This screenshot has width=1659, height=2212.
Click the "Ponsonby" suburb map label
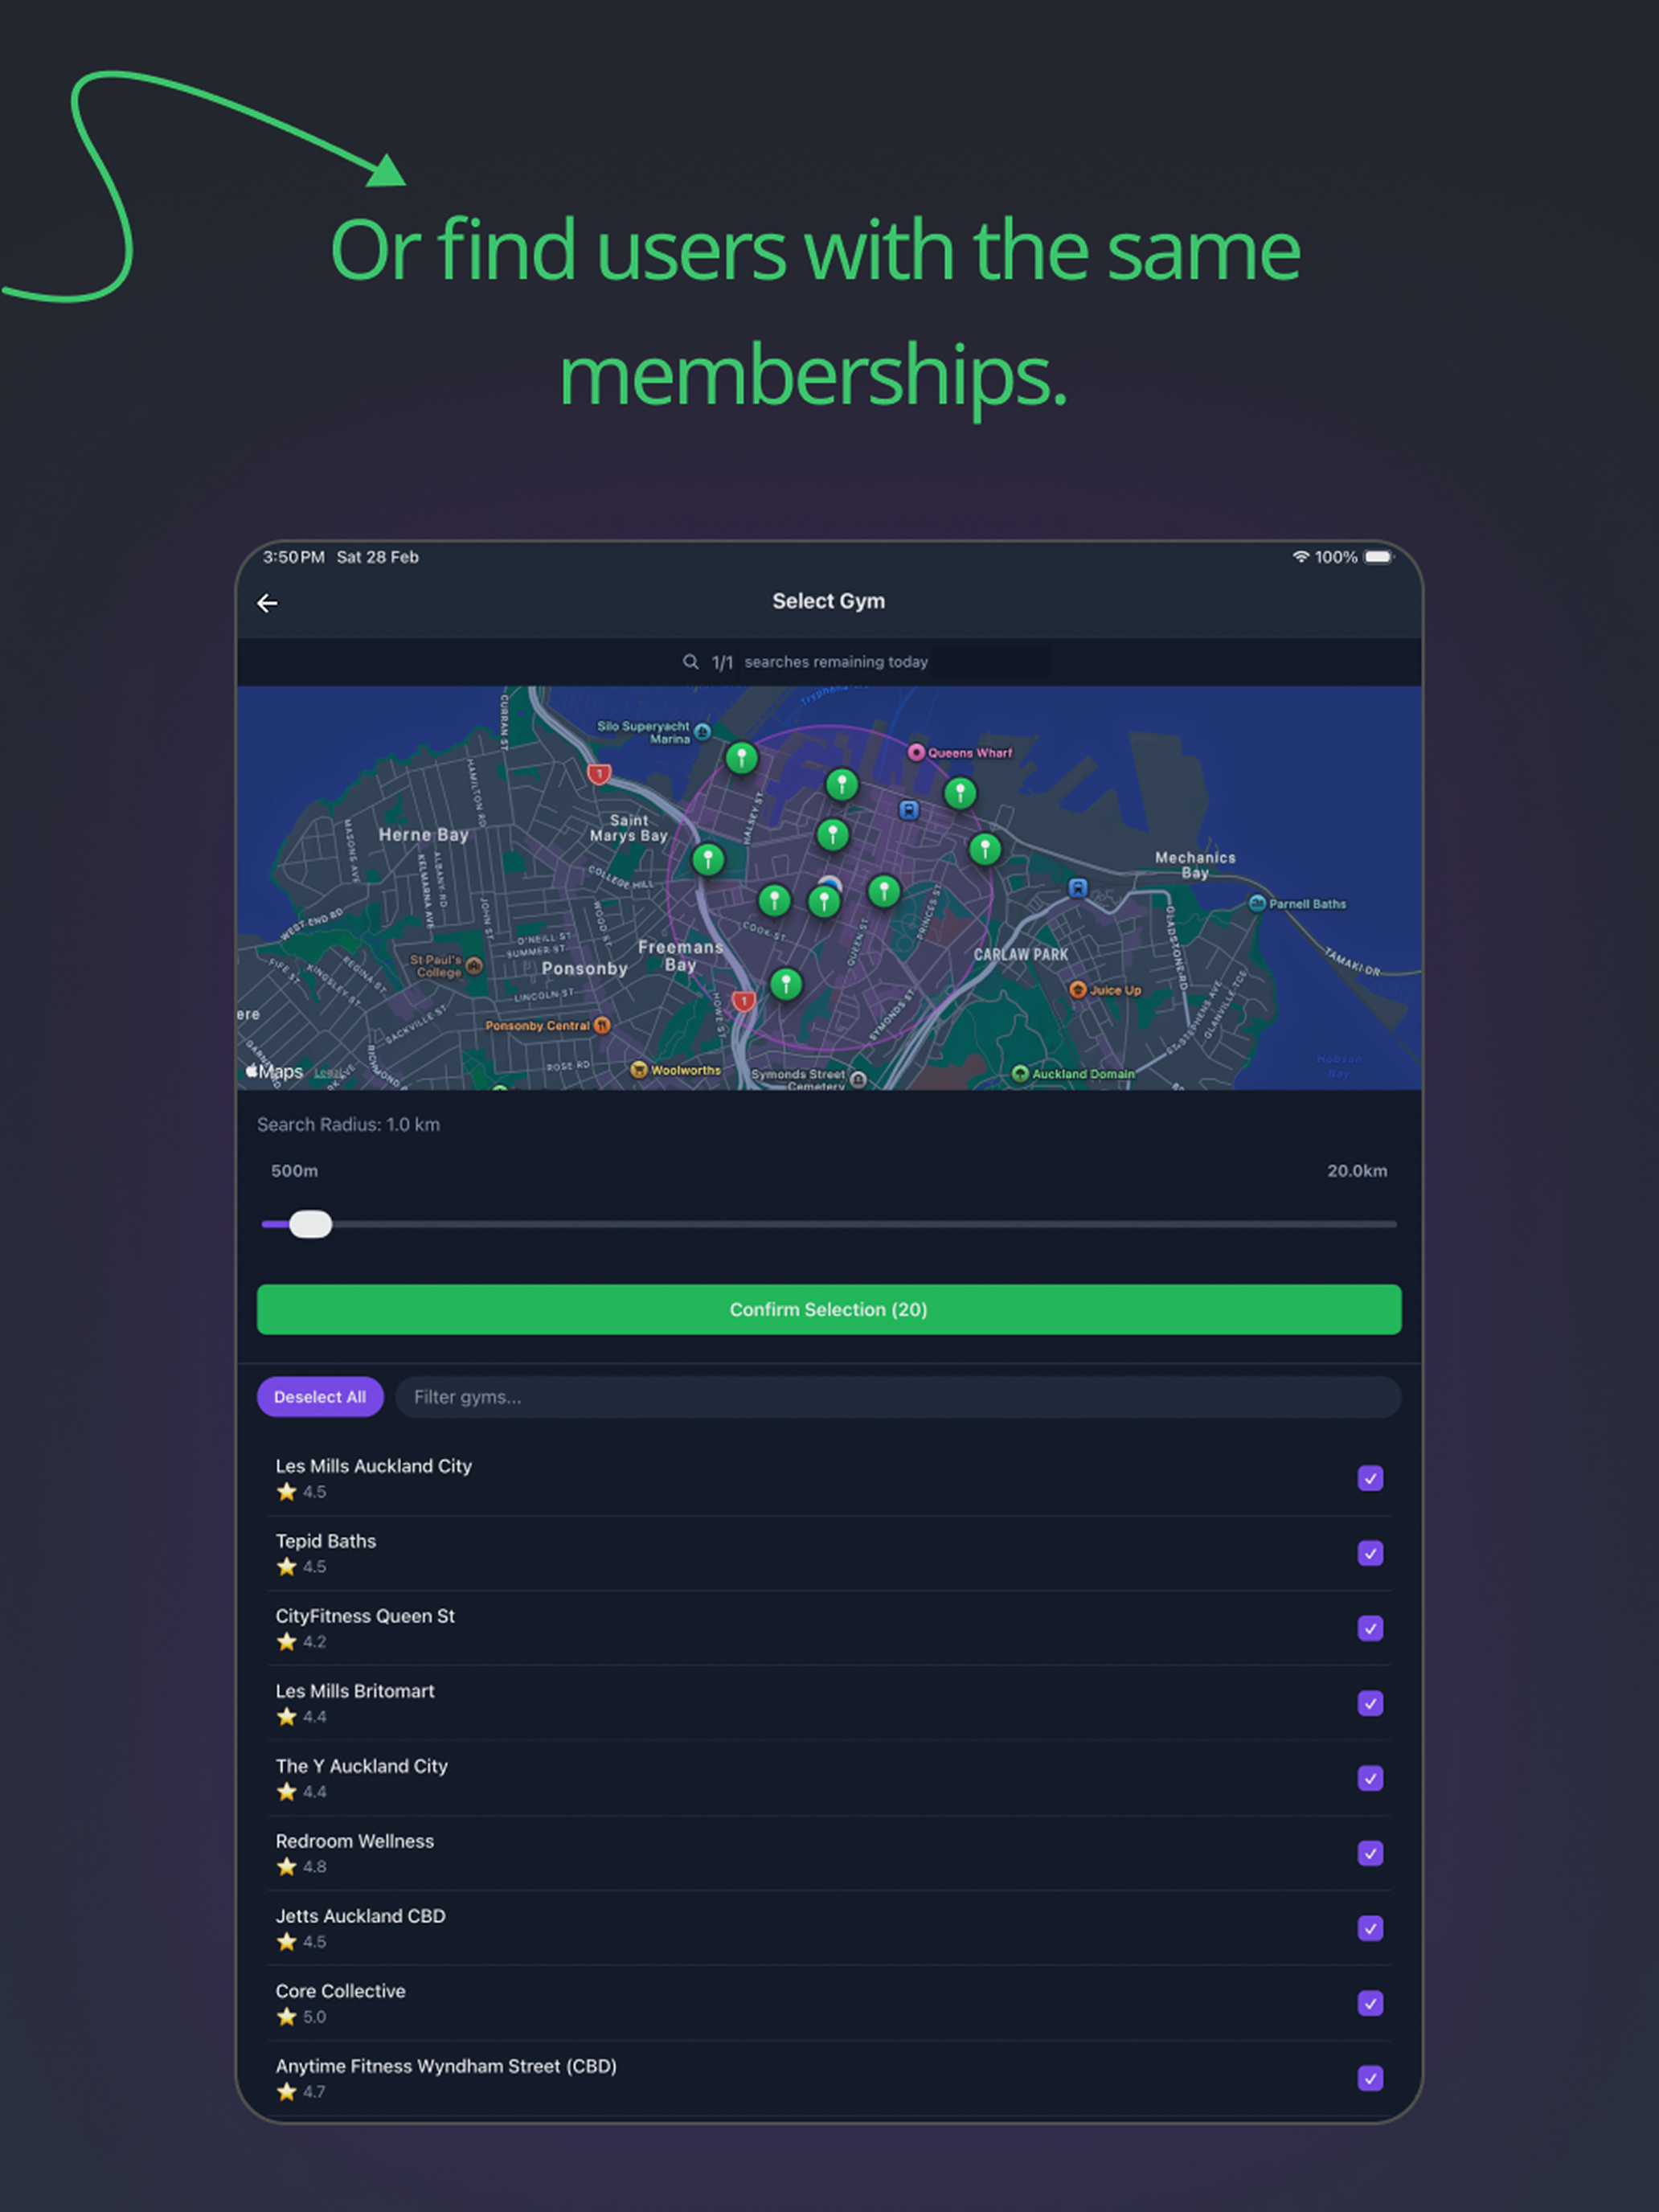(x=585, y=969)
